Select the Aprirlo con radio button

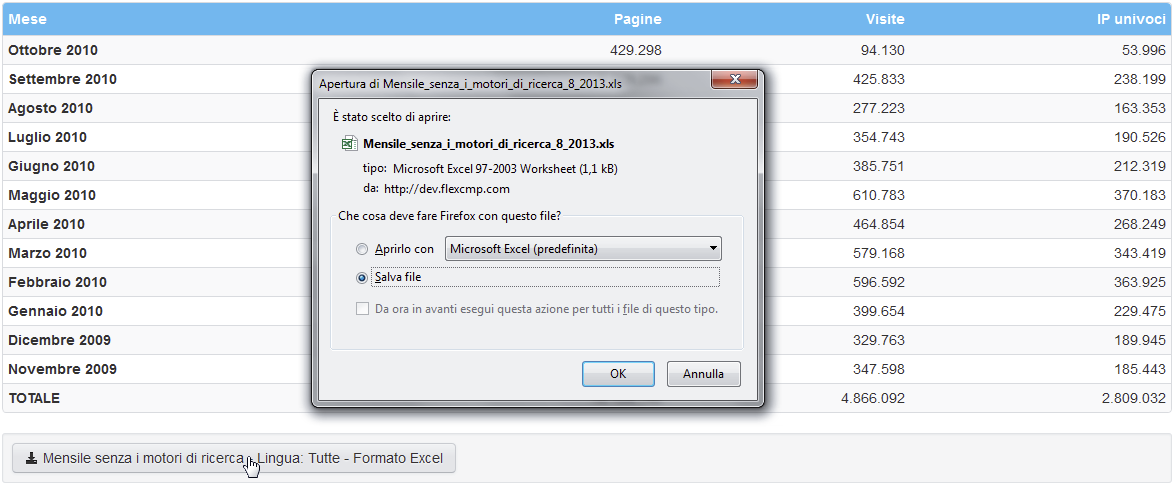363,249
